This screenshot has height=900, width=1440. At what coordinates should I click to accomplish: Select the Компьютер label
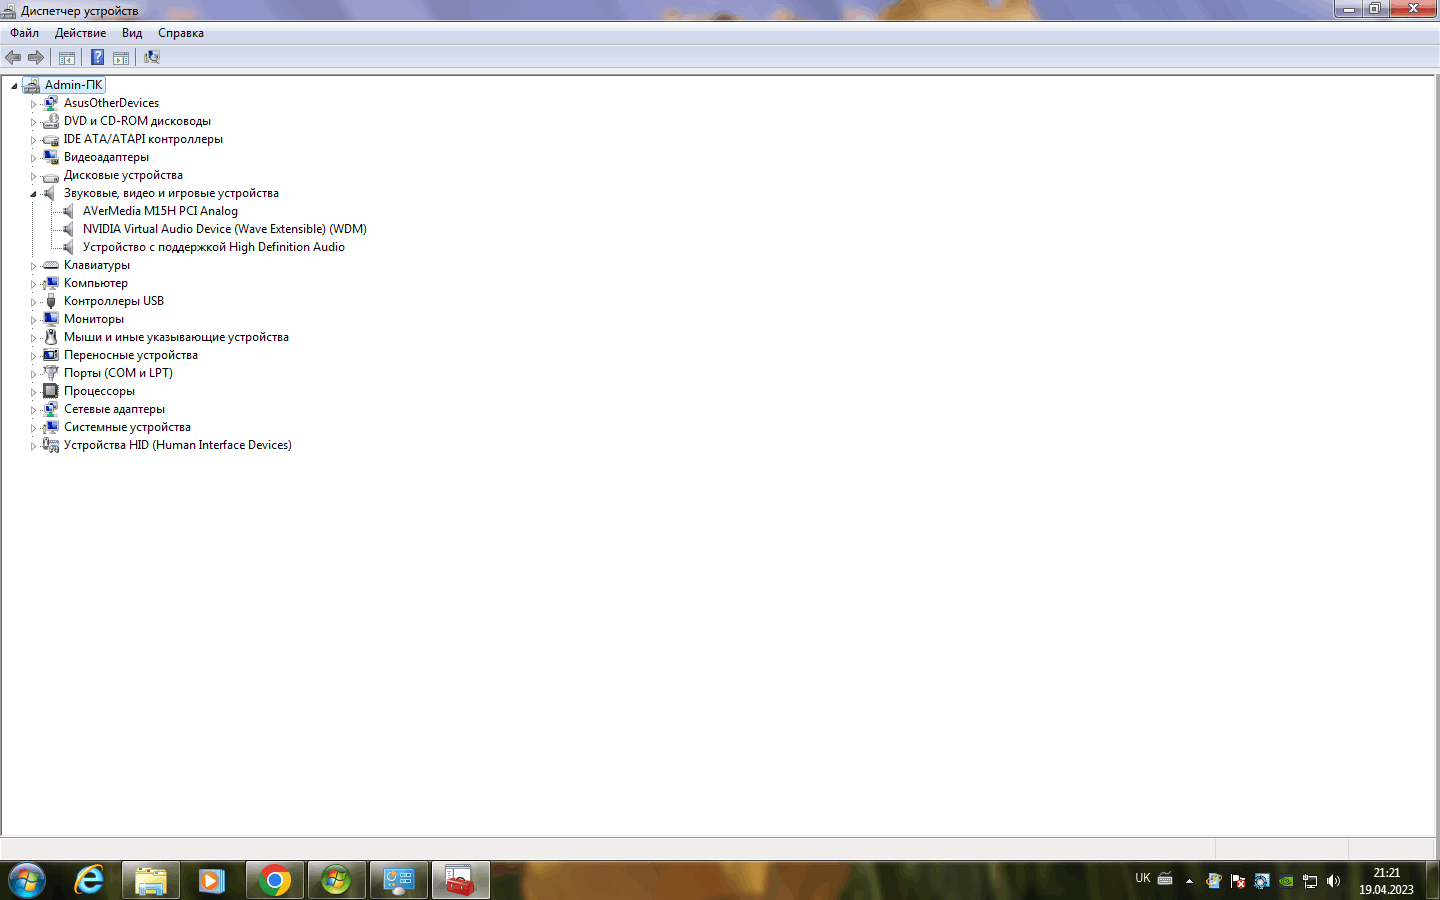point(96,283)
